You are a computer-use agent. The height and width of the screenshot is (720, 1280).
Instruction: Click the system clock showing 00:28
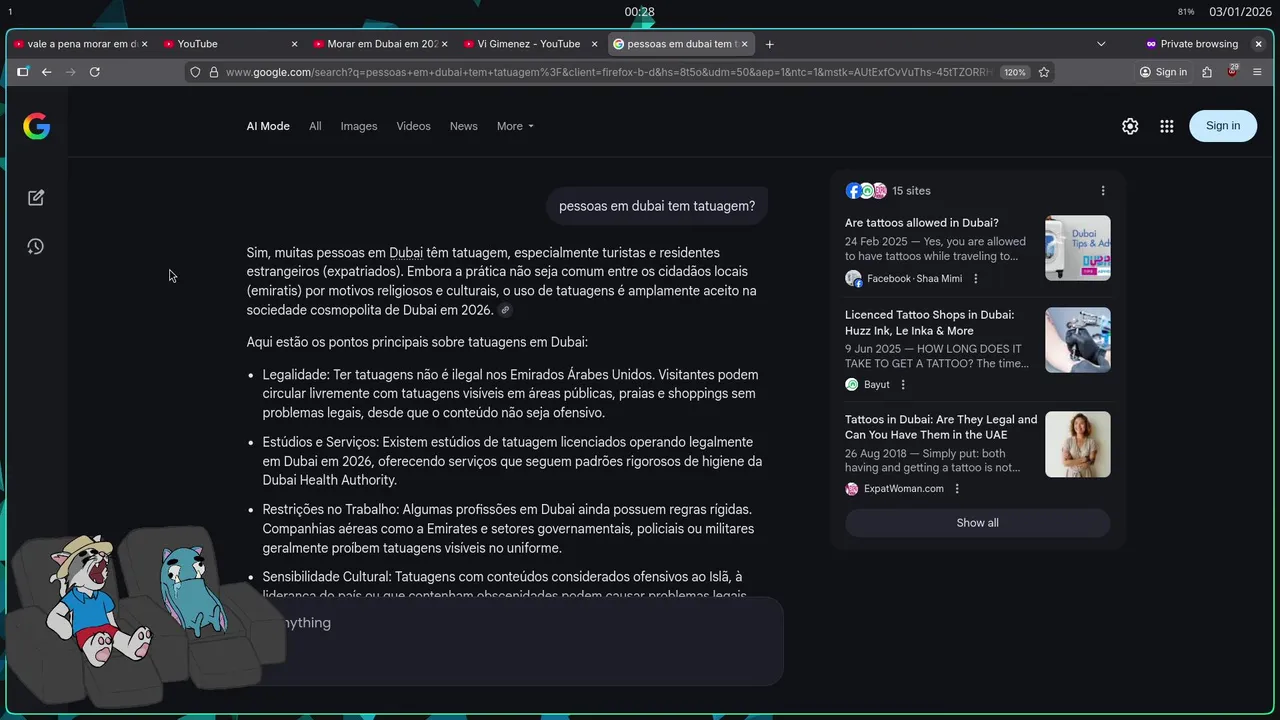pos(640,12)
